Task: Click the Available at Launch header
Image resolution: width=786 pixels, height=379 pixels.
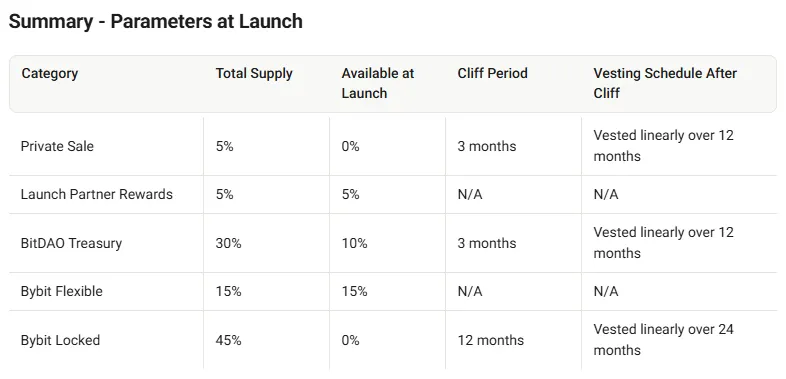Action: (378, 83)
